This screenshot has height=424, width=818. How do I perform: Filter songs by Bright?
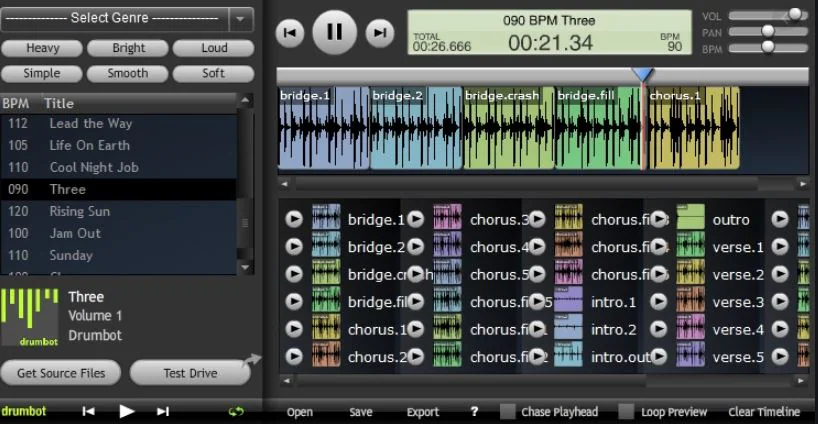pos(128,48)
